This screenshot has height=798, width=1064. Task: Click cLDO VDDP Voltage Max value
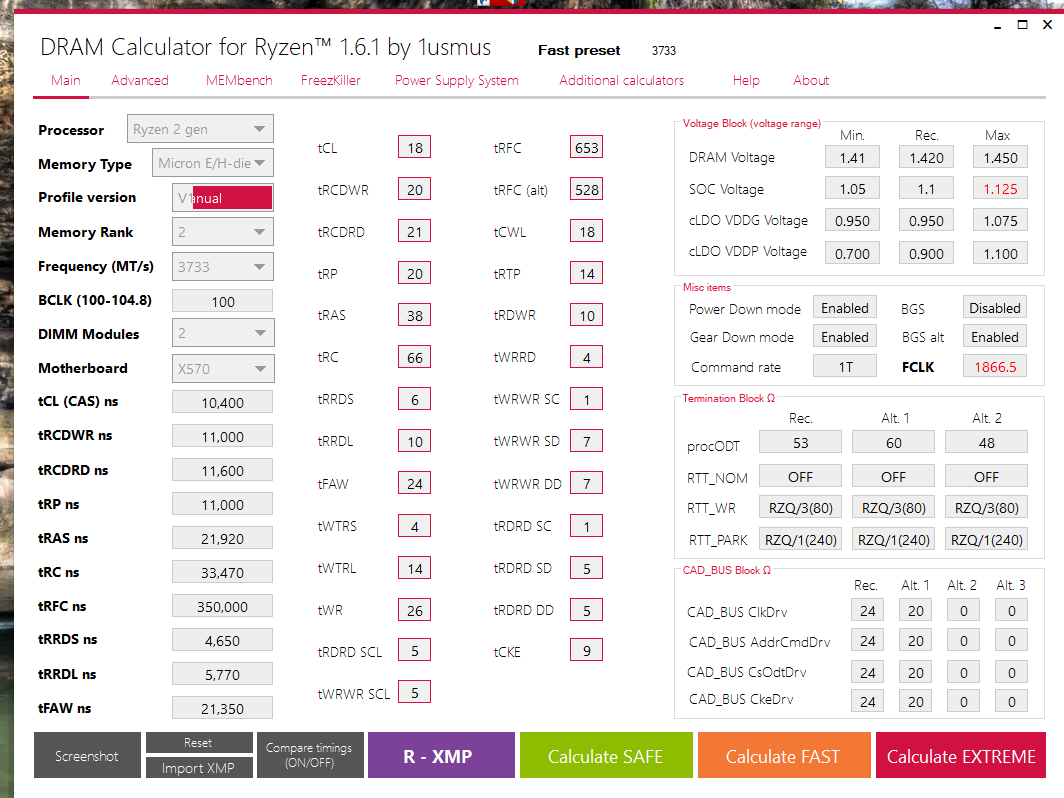tap(1000, 253)
